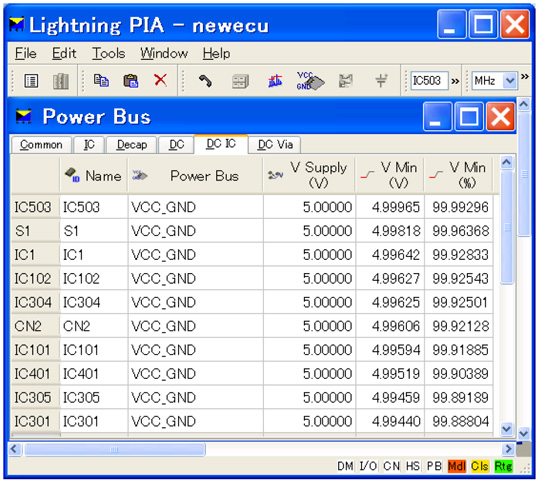Click the IC305 name cell
The height and width of the screenshot is (482, 540).
point(94,397)
